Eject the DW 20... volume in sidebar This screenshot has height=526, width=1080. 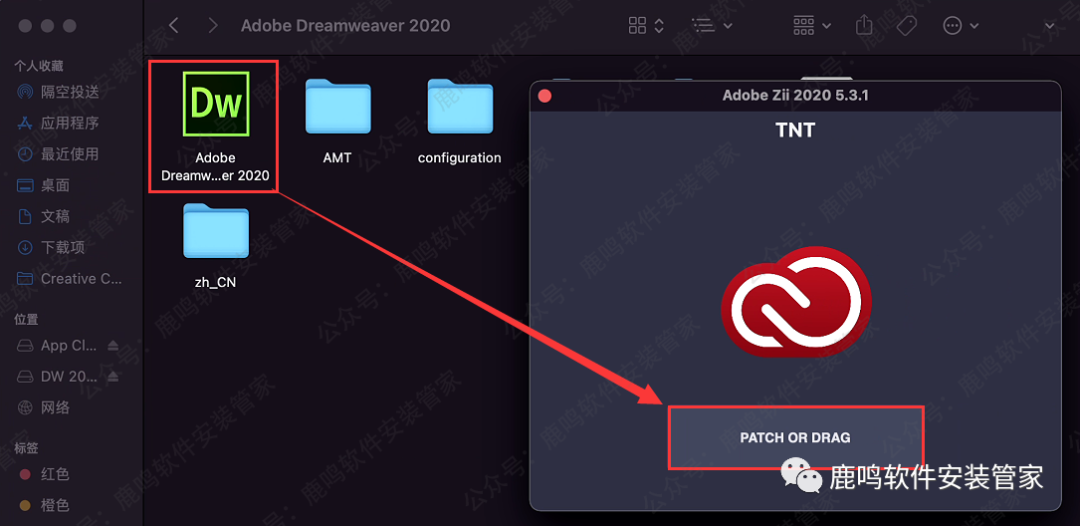point(113,377)
